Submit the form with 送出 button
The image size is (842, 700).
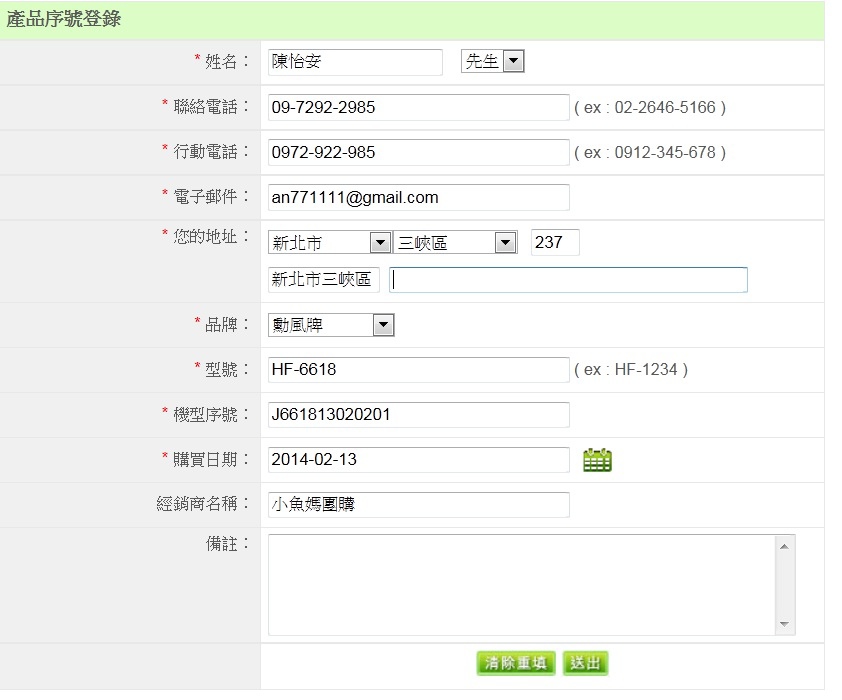(x=585, y=663)
